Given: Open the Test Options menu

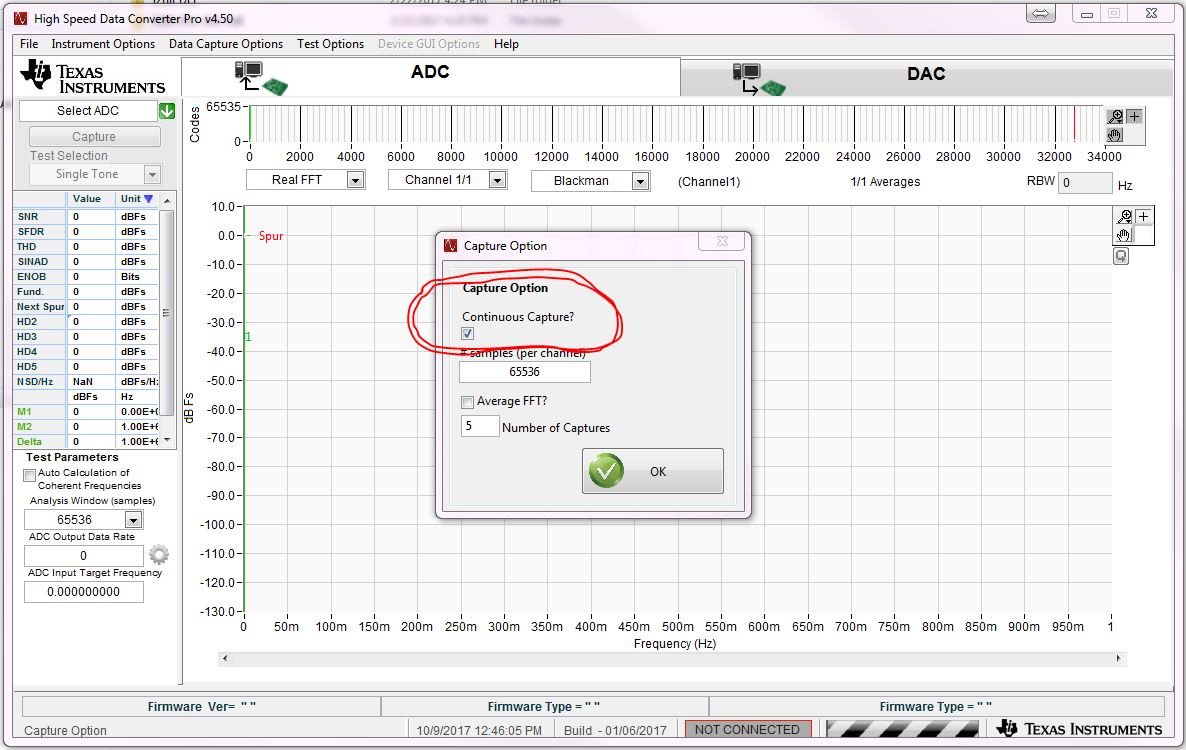Looking at the screenshot, I should 331,44.
